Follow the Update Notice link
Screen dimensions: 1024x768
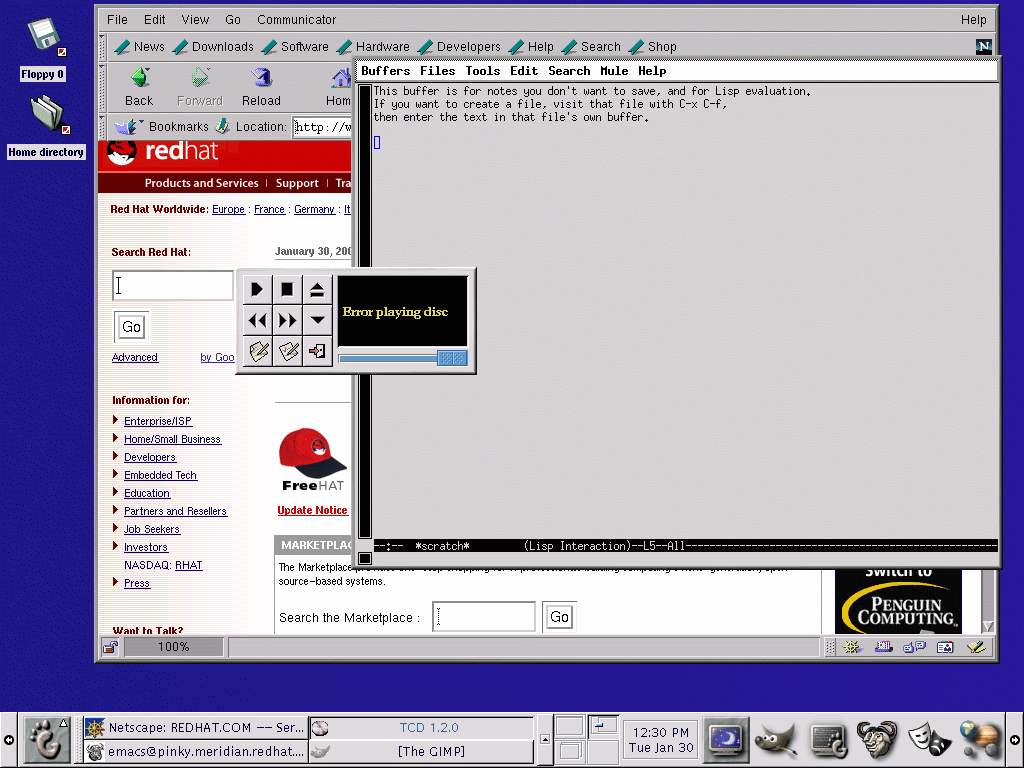pyautogui.click(x=312, y=510)
